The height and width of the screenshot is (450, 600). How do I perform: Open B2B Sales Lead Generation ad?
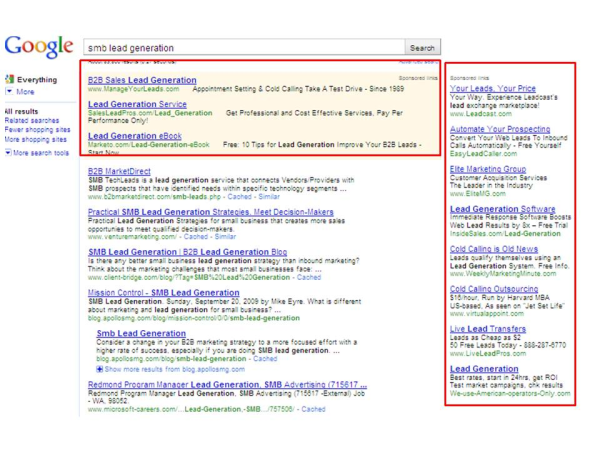[142, 80]
